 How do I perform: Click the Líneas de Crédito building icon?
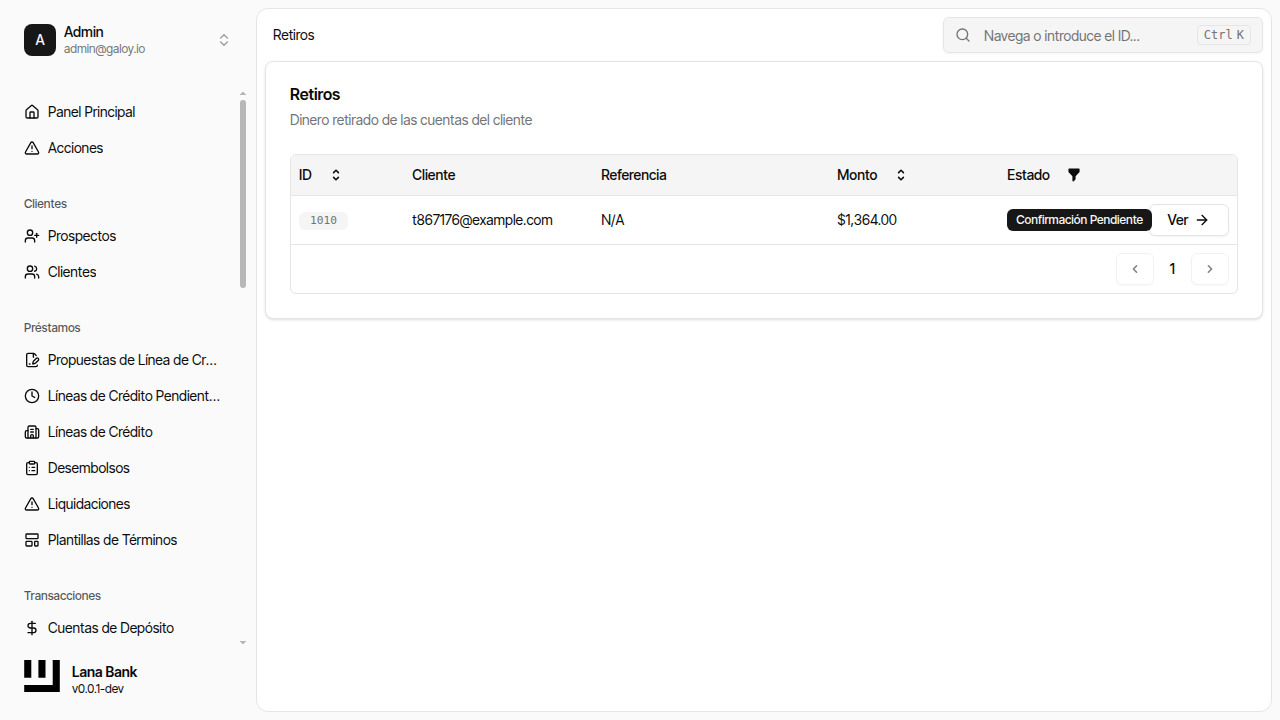coord(32,432)
